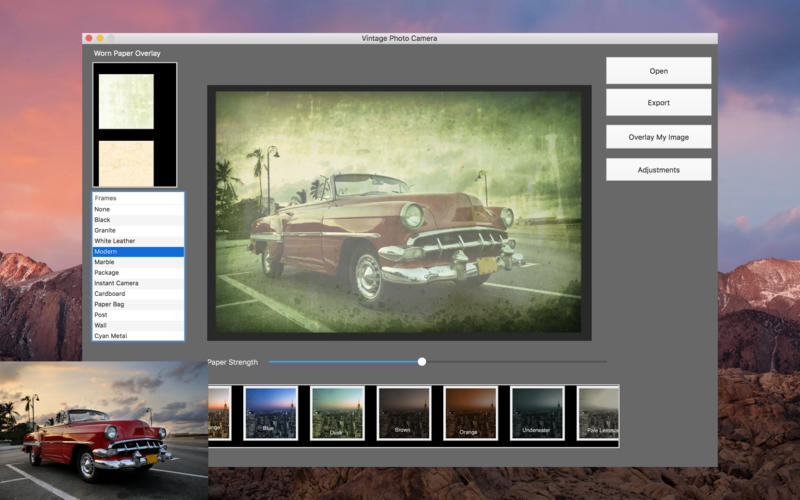This screenshot has height=500, width=800.
Task: Apply the Blue filter thumbnail
Action: (x=270, y=413)
